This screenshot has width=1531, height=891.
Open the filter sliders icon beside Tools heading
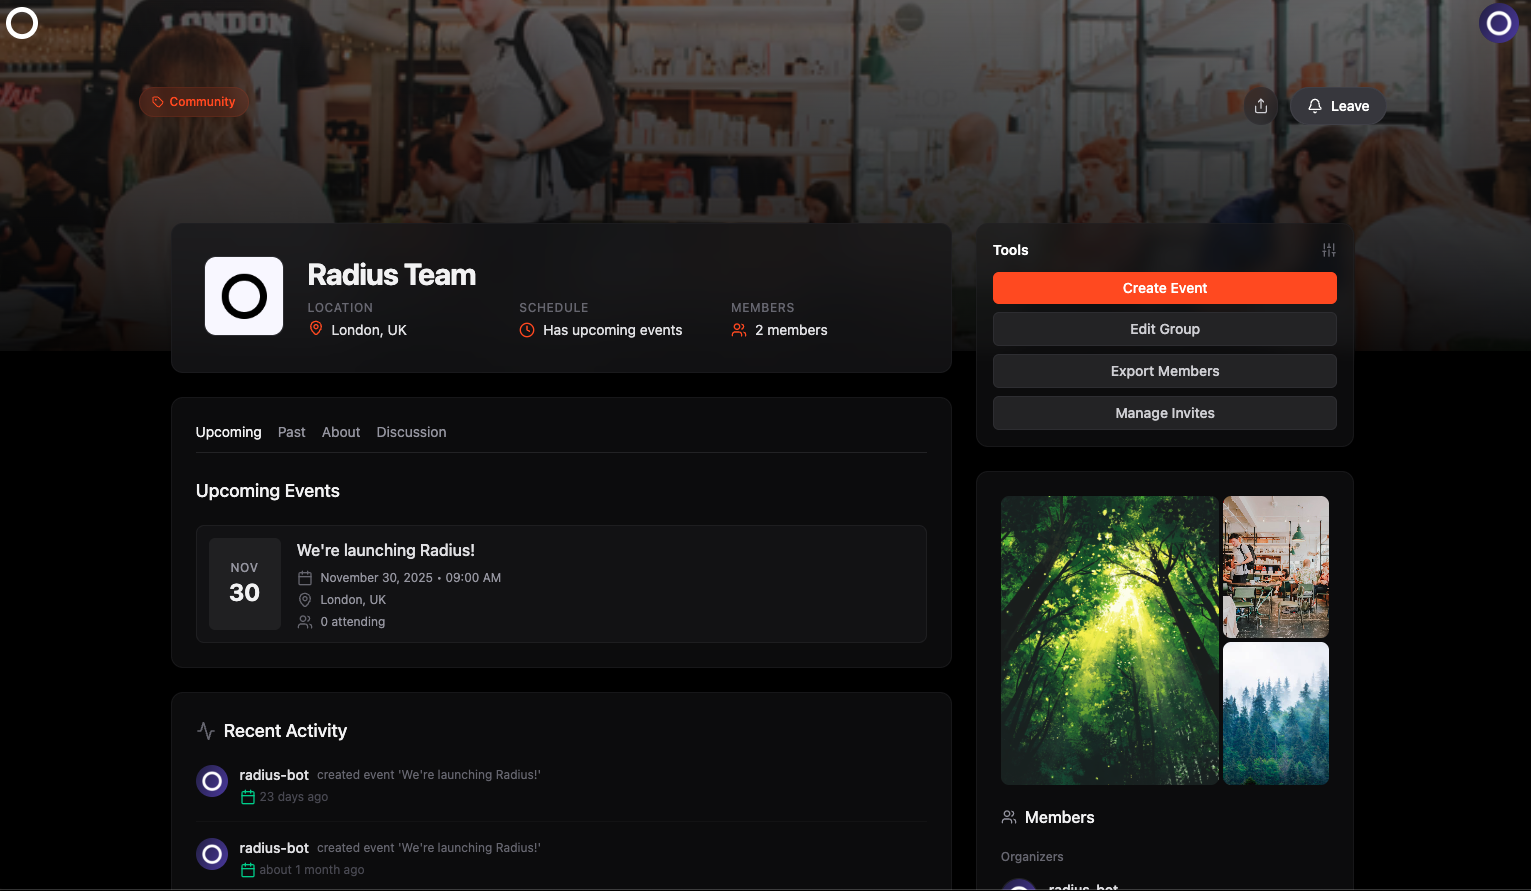click(x=1328, y=249)
